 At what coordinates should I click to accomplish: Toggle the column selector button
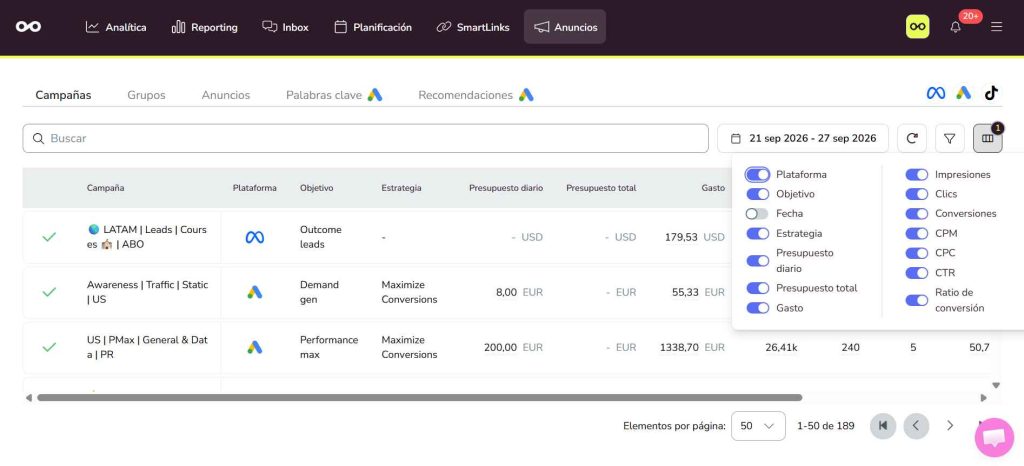point(987,138)
